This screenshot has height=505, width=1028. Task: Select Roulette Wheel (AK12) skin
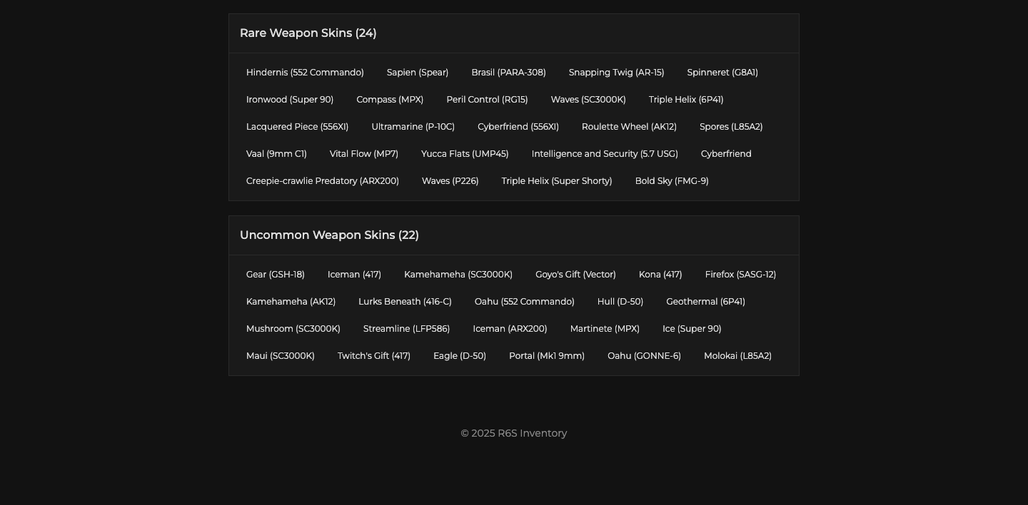tap(629, 127)
